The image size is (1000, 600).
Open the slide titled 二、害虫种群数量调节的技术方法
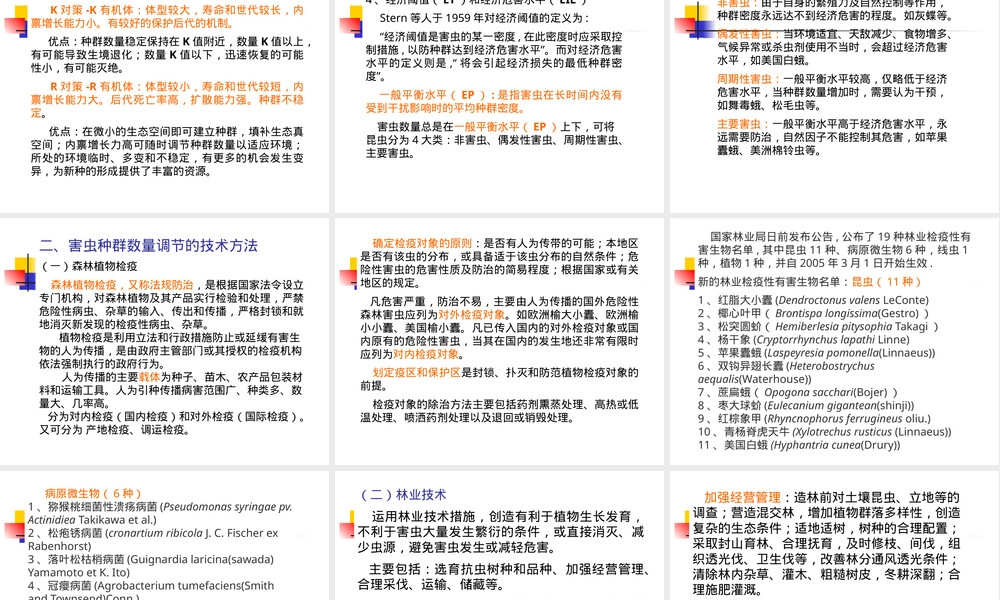point(165,341)
